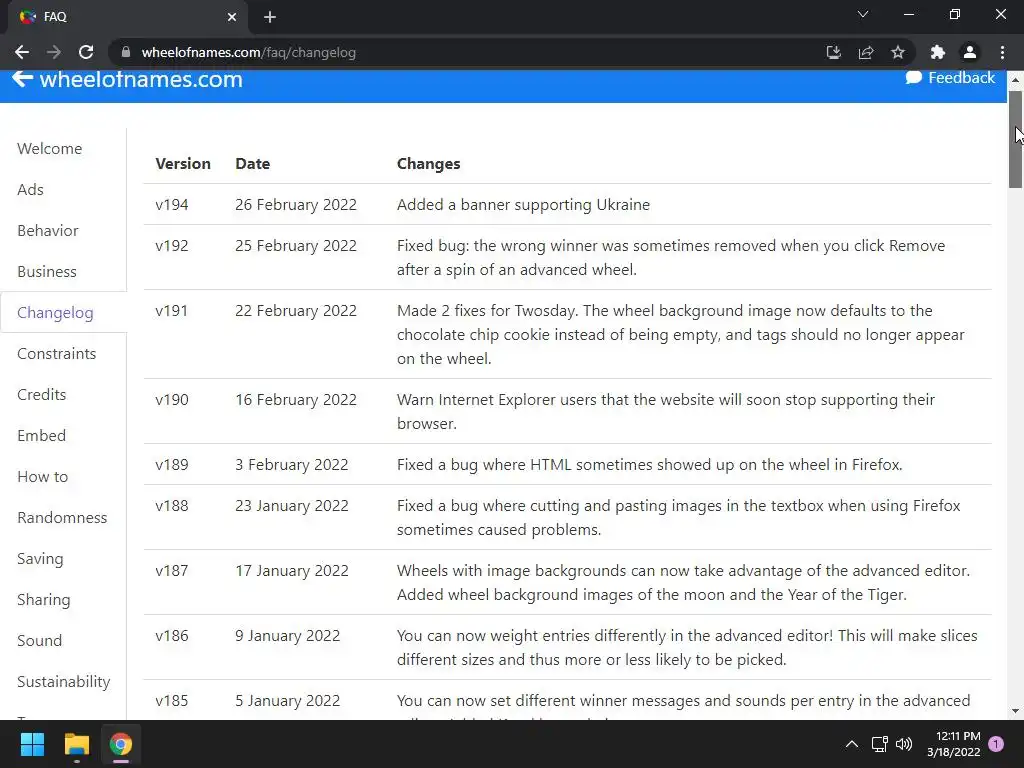Click the volume speaker tray icon
The width and height of the screenshot is (1024, 768).
tap(904, 744)
